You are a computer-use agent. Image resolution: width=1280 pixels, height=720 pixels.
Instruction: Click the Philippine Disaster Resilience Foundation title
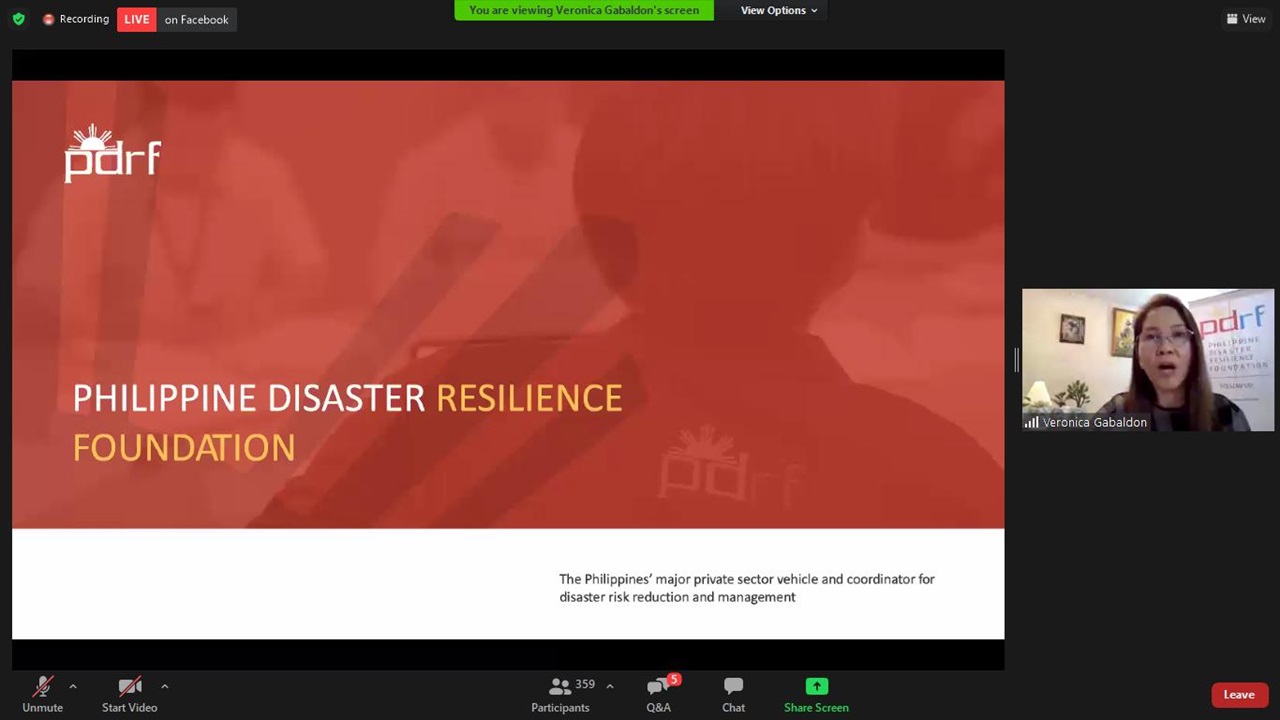pos(347,422)
